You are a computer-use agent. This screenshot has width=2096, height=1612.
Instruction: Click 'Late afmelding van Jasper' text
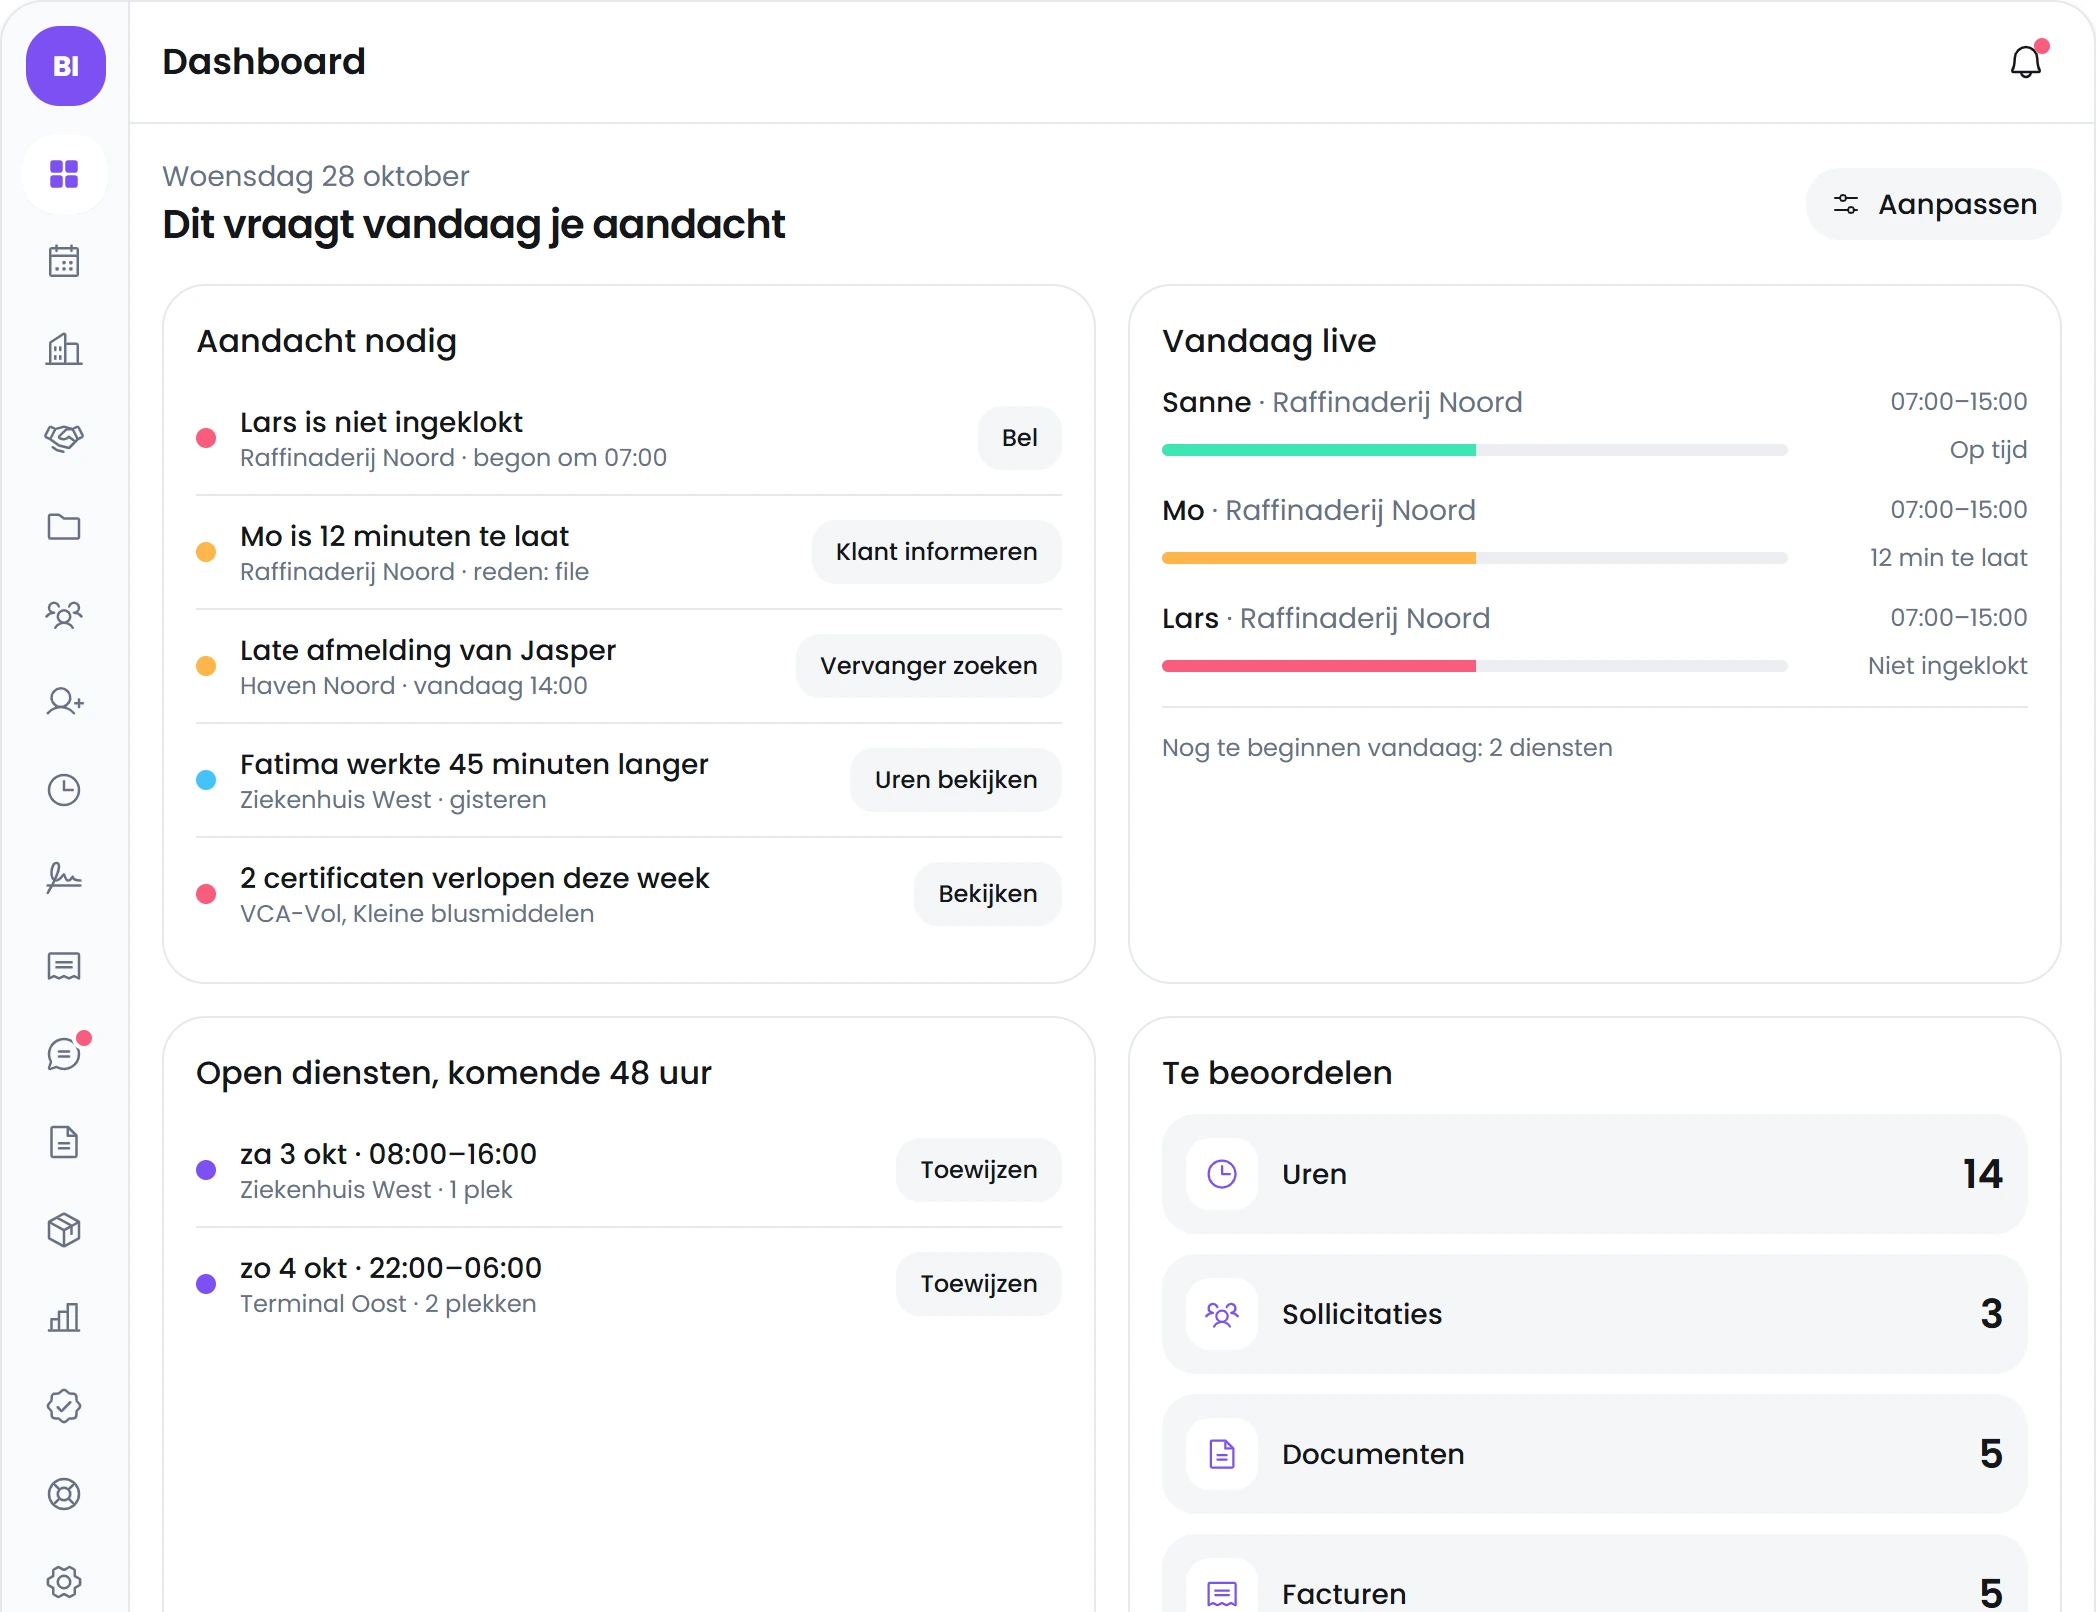click(x=428, y=650)
